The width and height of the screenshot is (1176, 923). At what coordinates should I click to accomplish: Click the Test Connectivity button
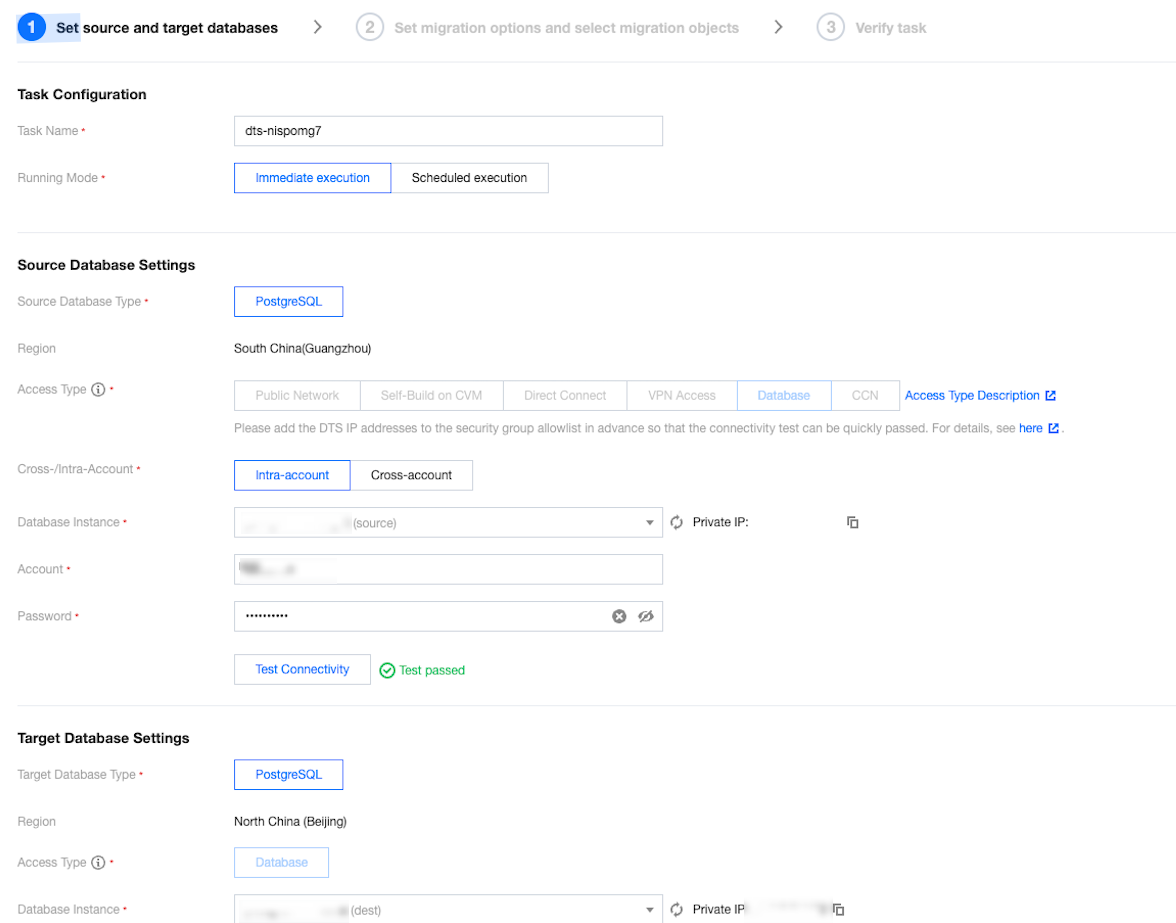pos(302,669)
